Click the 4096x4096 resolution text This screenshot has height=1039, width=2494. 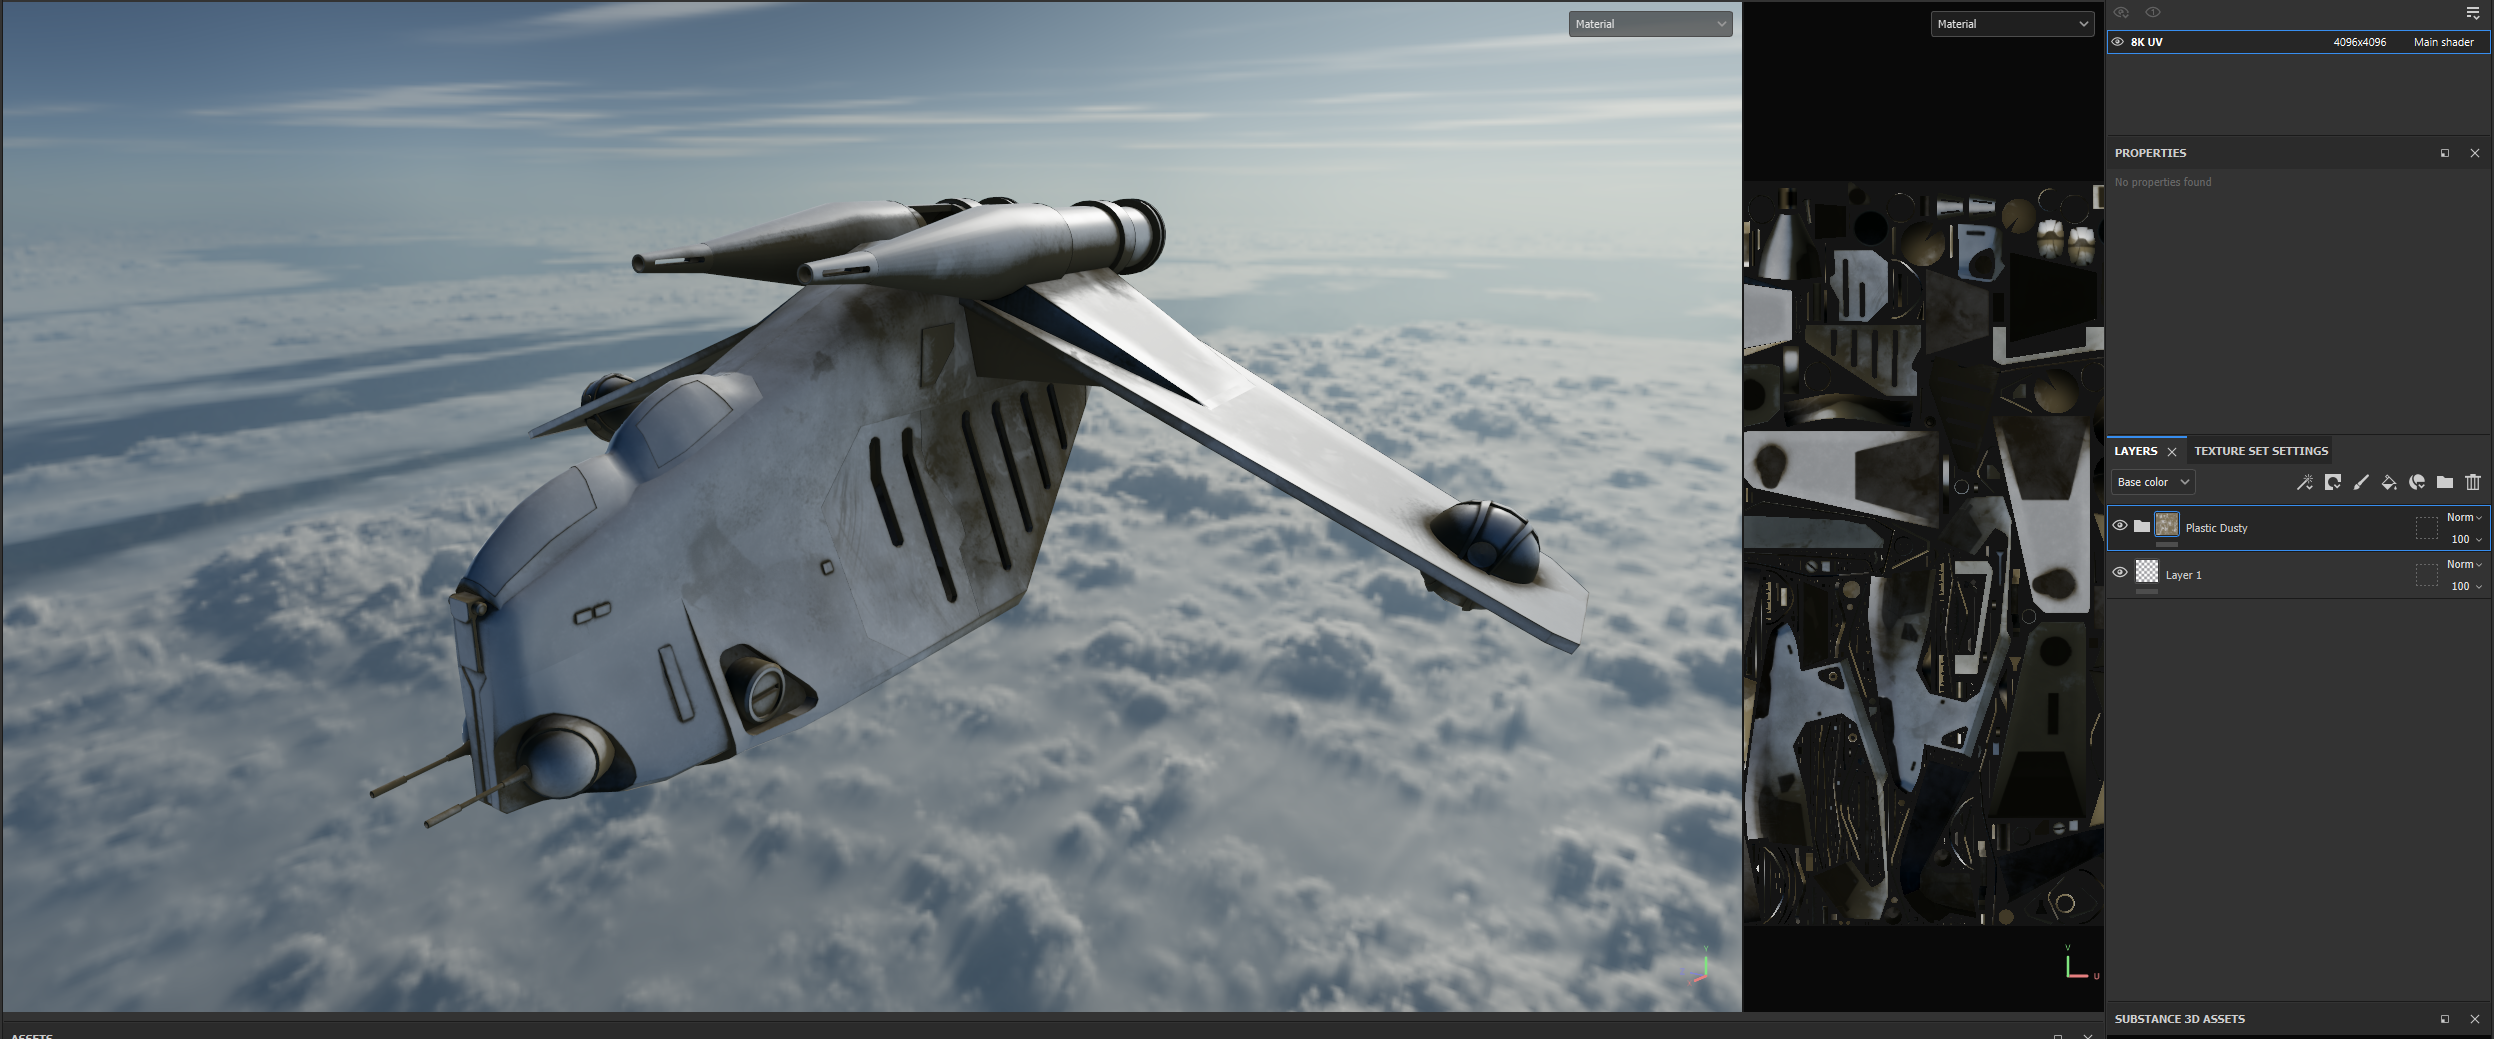tap(2359, 42)
